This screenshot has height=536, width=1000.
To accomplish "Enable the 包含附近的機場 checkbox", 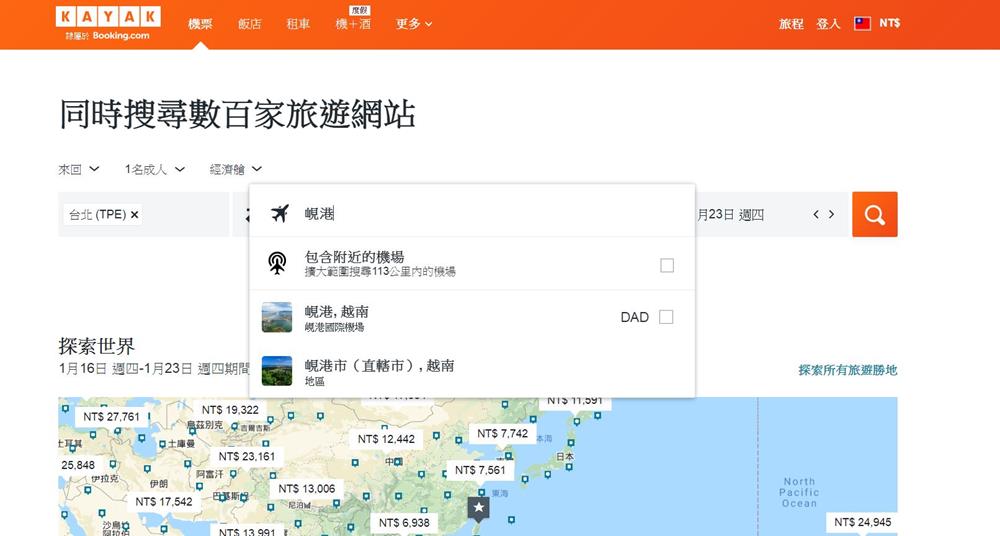I will [x=667, y=265].
